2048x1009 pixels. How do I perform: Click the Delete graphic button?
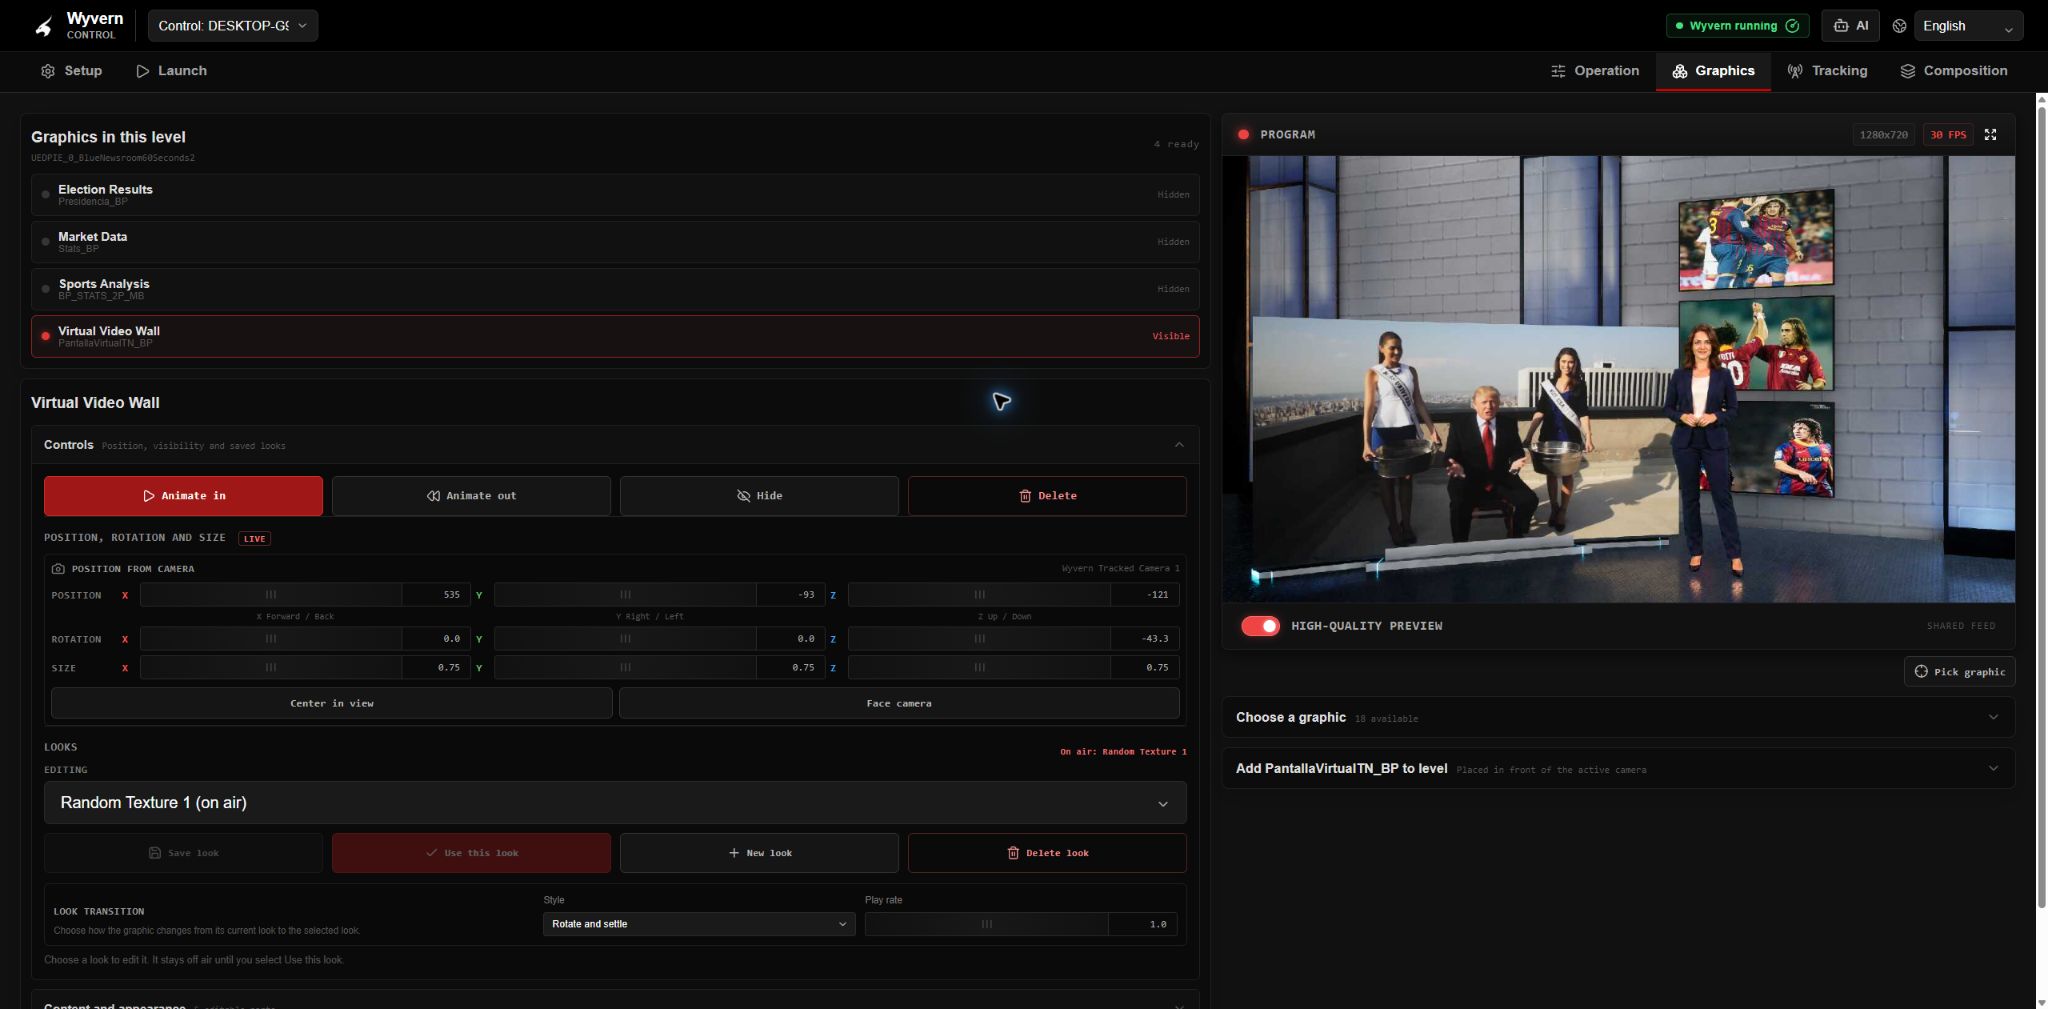pyautogui.click(x=1047, y=496)
